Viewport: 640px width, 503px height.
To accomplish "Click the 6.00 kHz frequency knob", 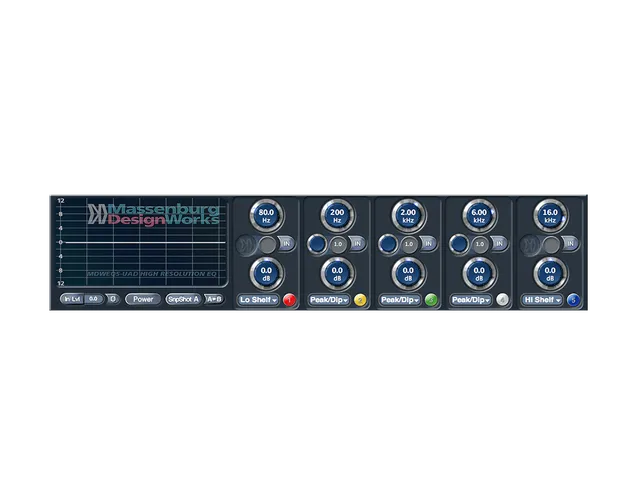I will (x=479, y=216).
